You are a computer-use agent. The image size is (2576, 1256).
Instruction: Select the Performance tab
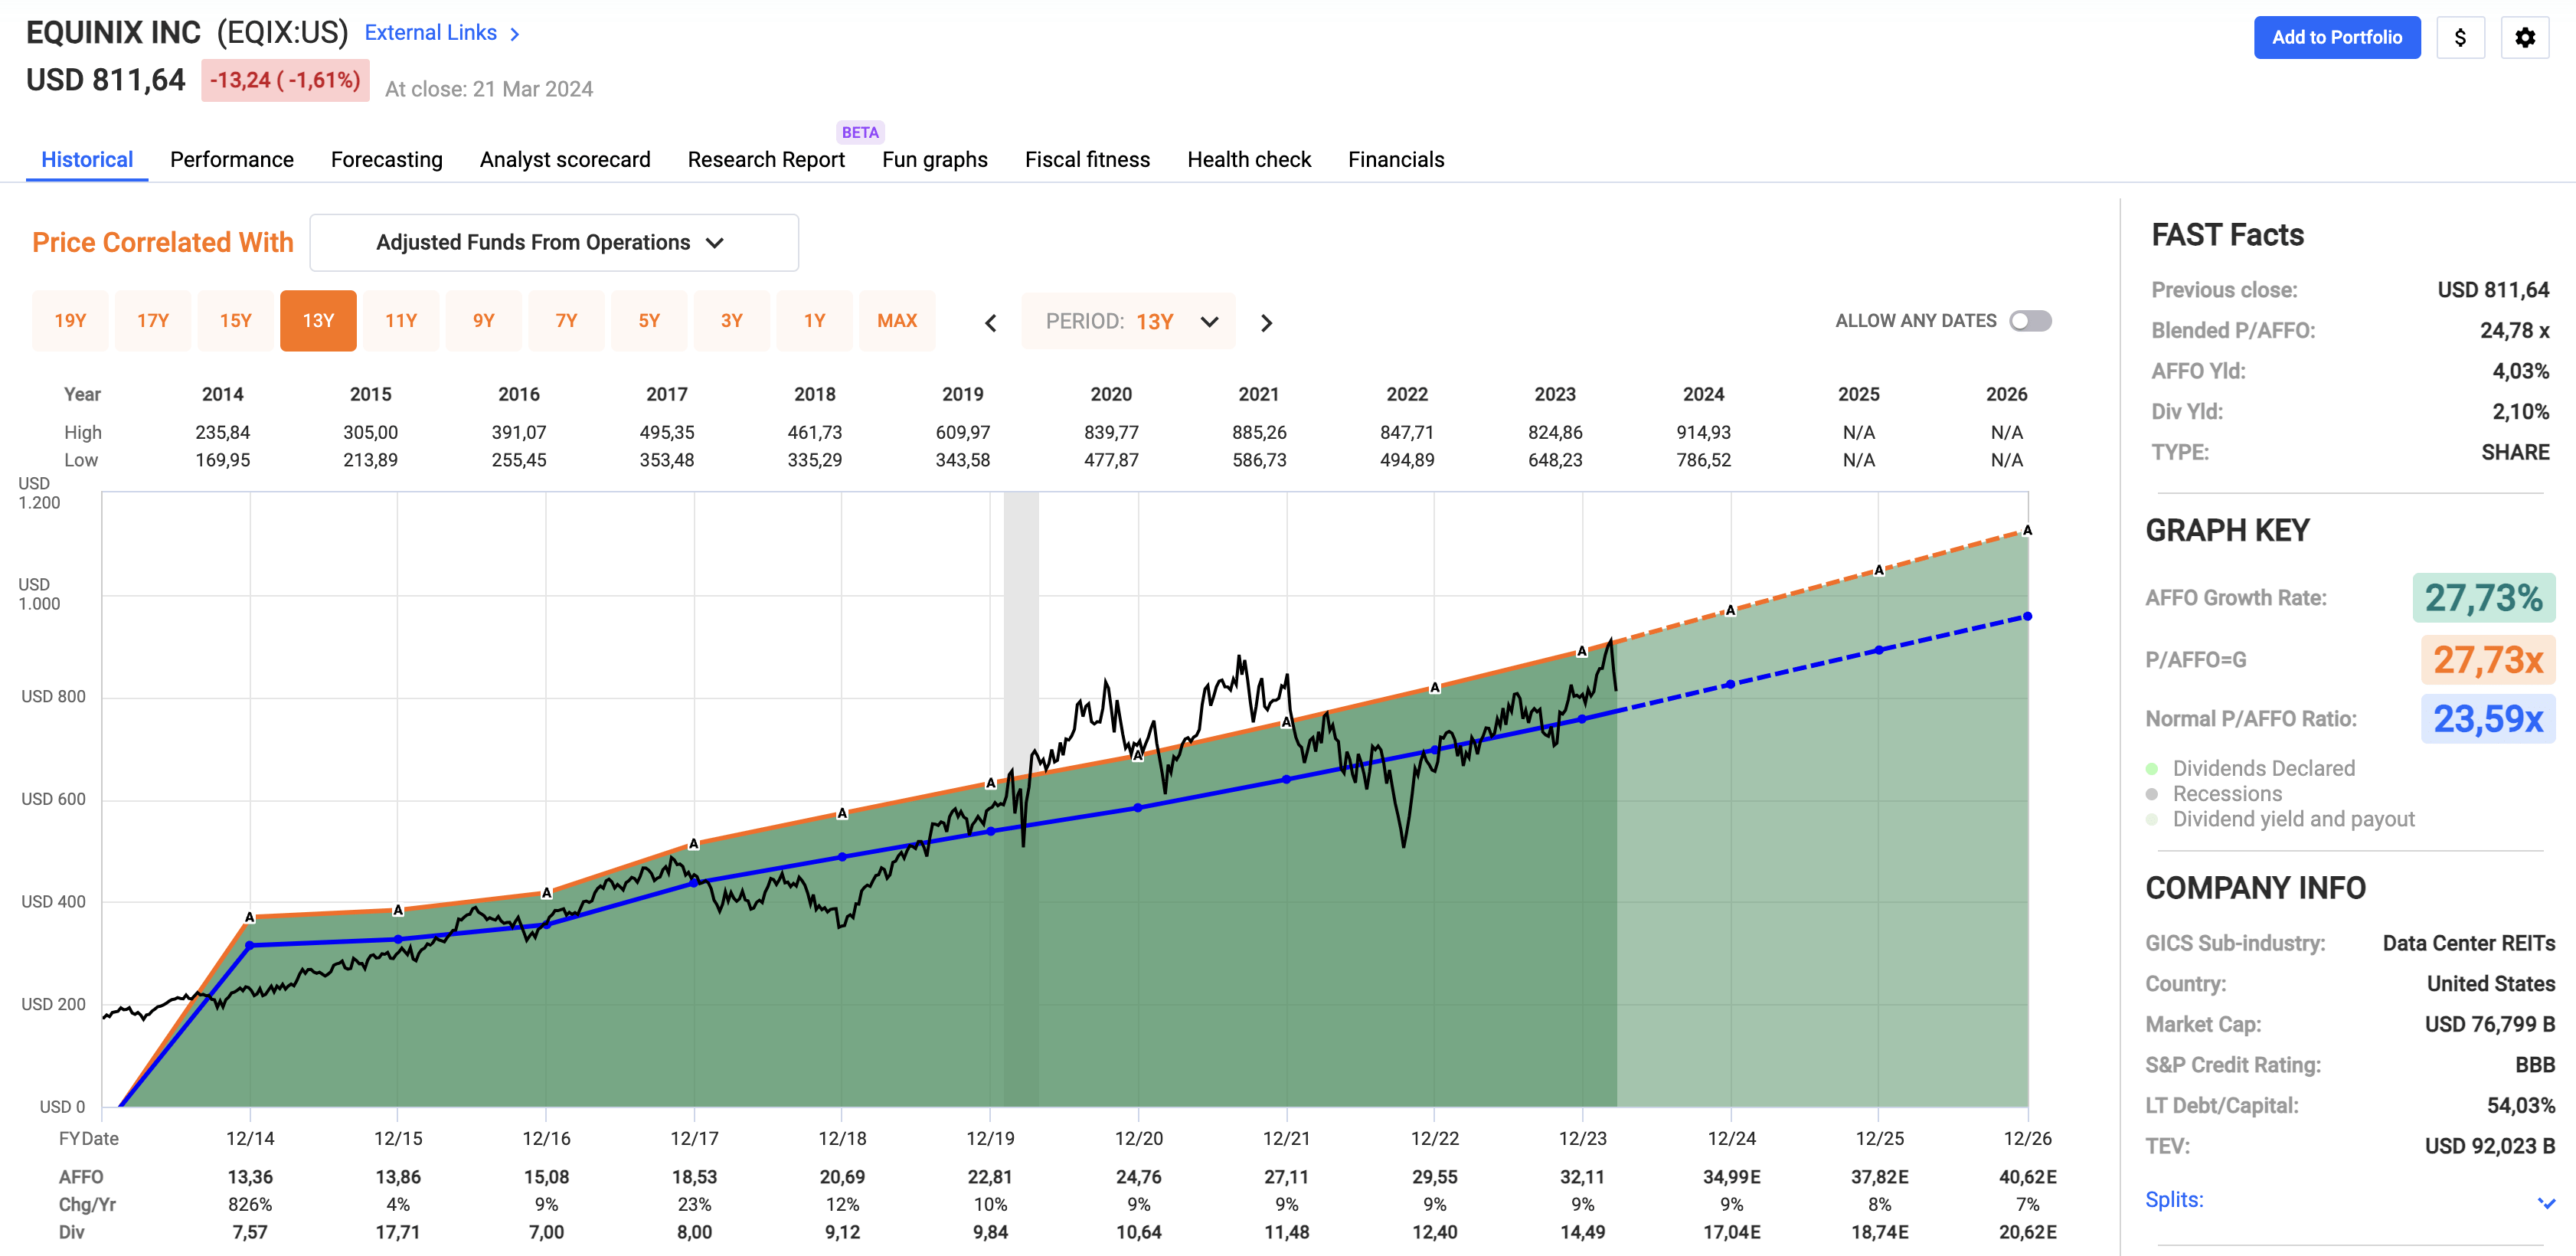[231, 159]
